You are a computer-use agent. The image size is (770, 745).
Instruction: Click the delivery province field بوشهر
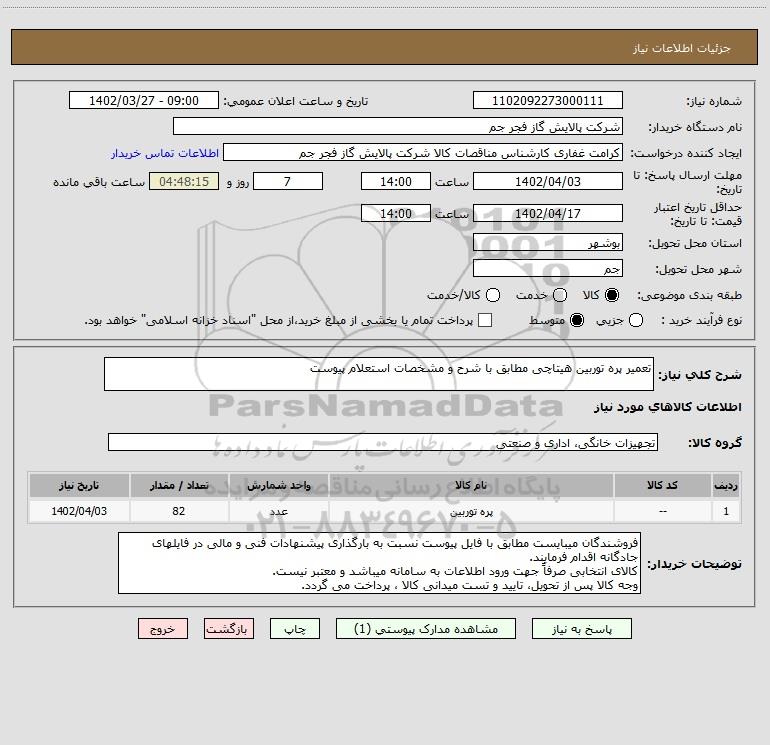(x=548, y=243)
